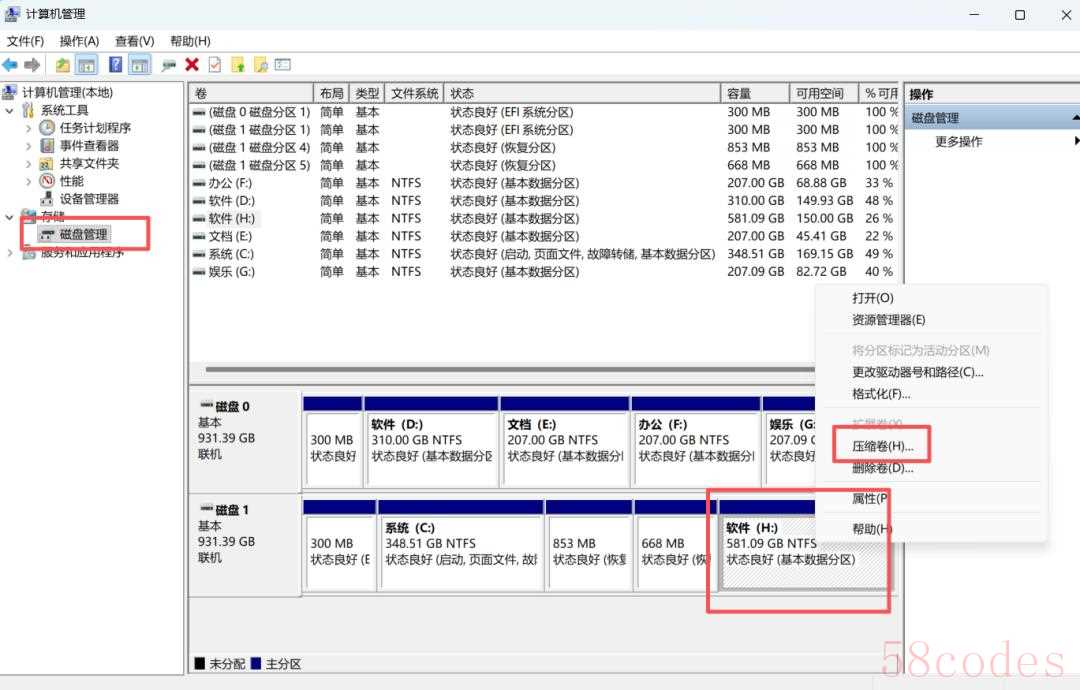
Task: Click the blue back arrow toolbar icon
Action: 10,65
